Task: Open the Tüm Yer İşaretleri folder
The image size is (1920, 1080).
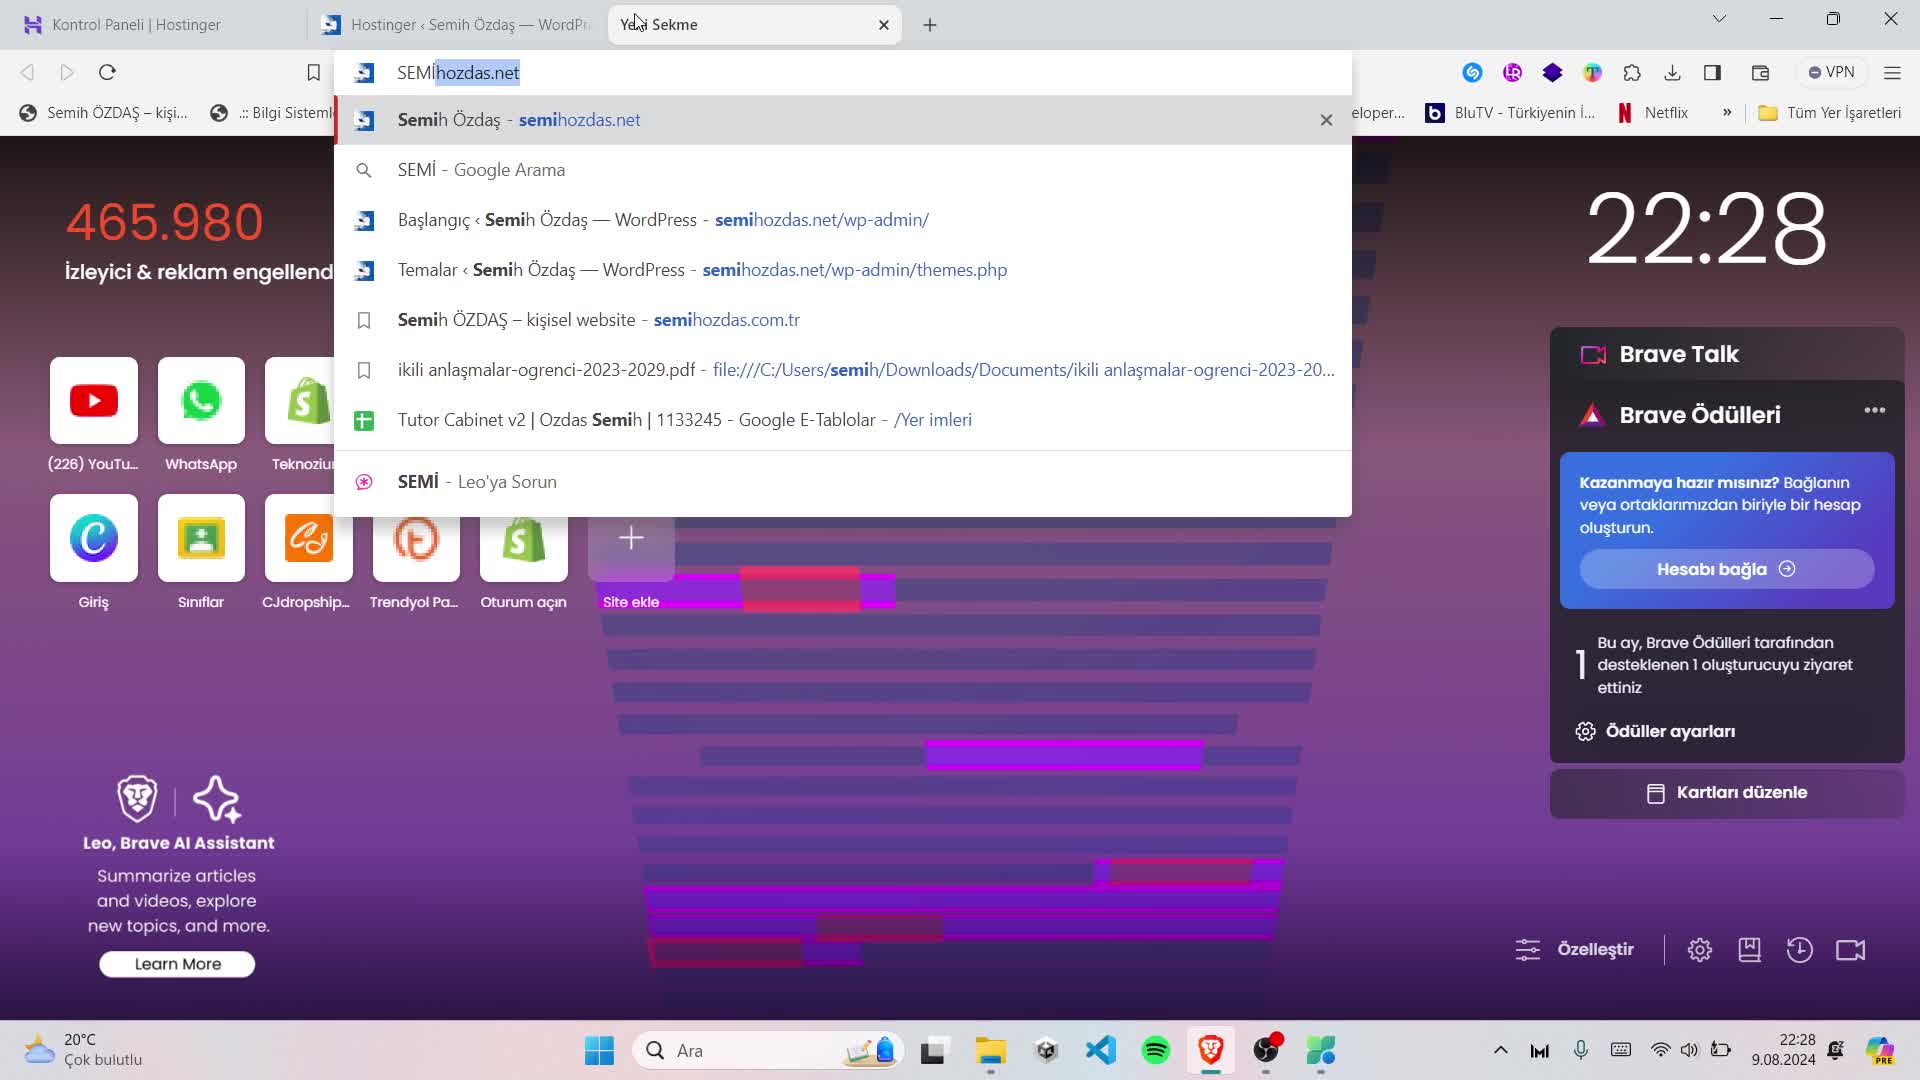Action: coord(1830,113)
